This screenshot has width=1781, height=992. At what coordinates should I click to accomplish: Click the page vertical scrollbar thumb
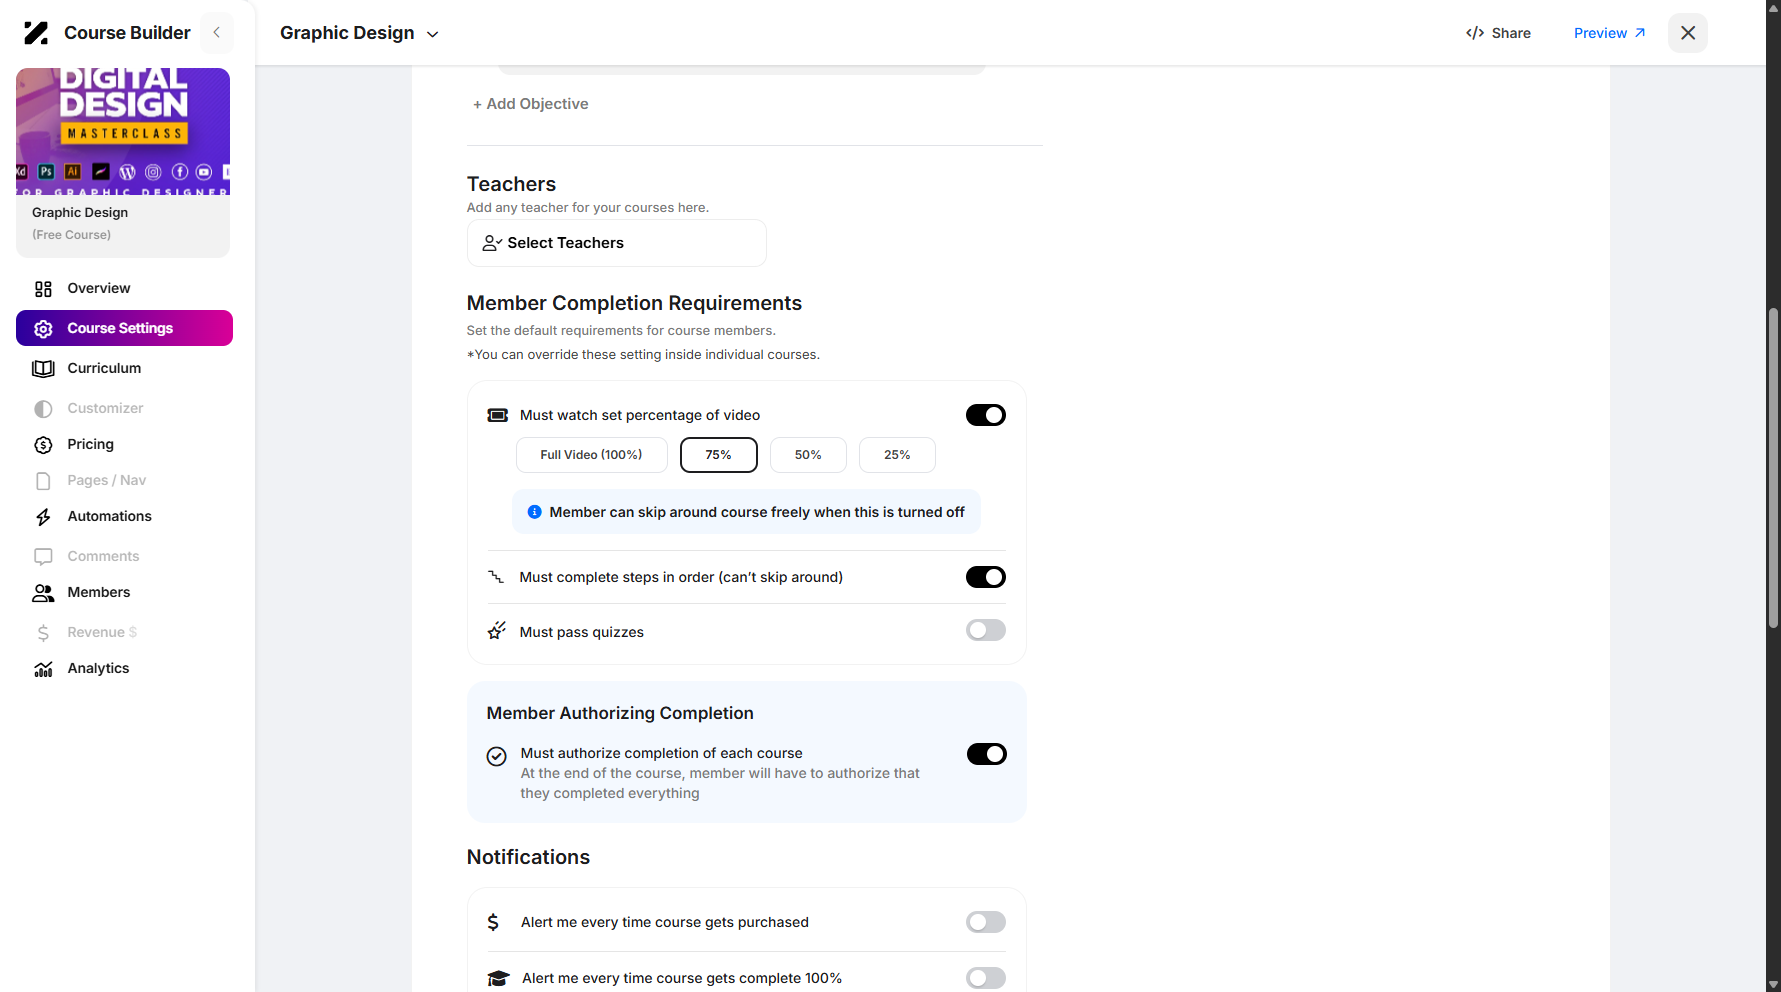(1773, 468)
